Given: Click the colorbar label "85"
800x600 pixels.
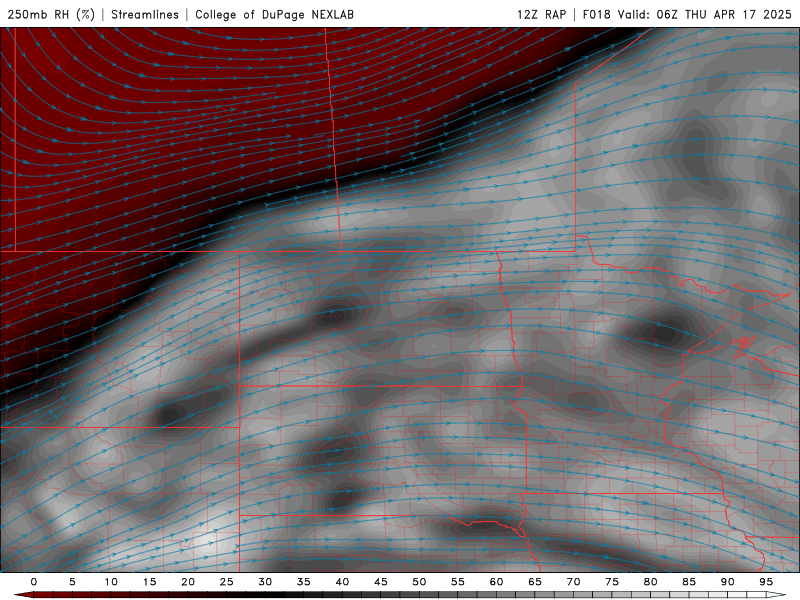Looking at the screenshot, I should pyautogui.click(x=689, y=582).
